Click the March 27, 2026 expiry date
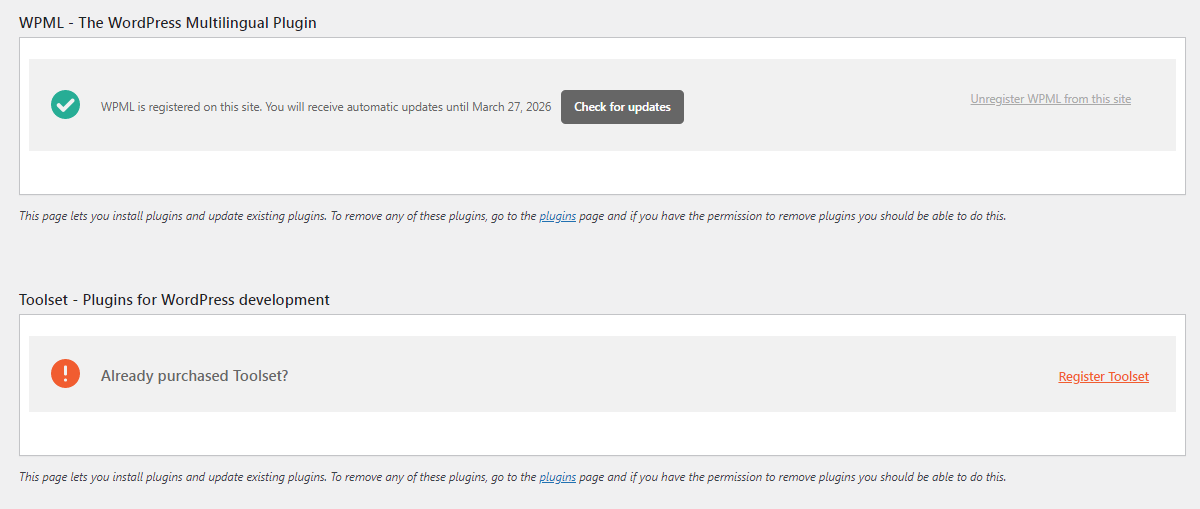1200x509 pixels. pos(511,107)
